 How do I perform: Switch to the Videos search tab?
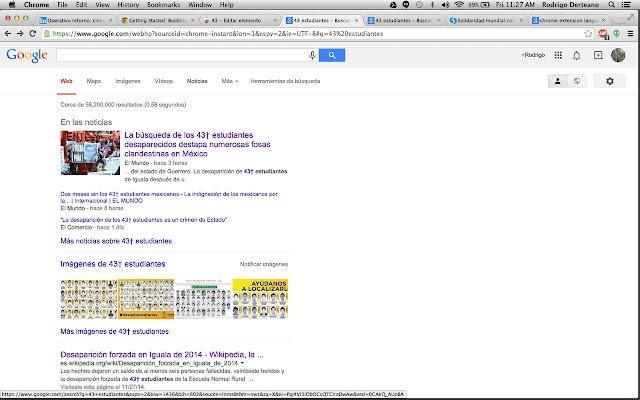tap(164, 81)
